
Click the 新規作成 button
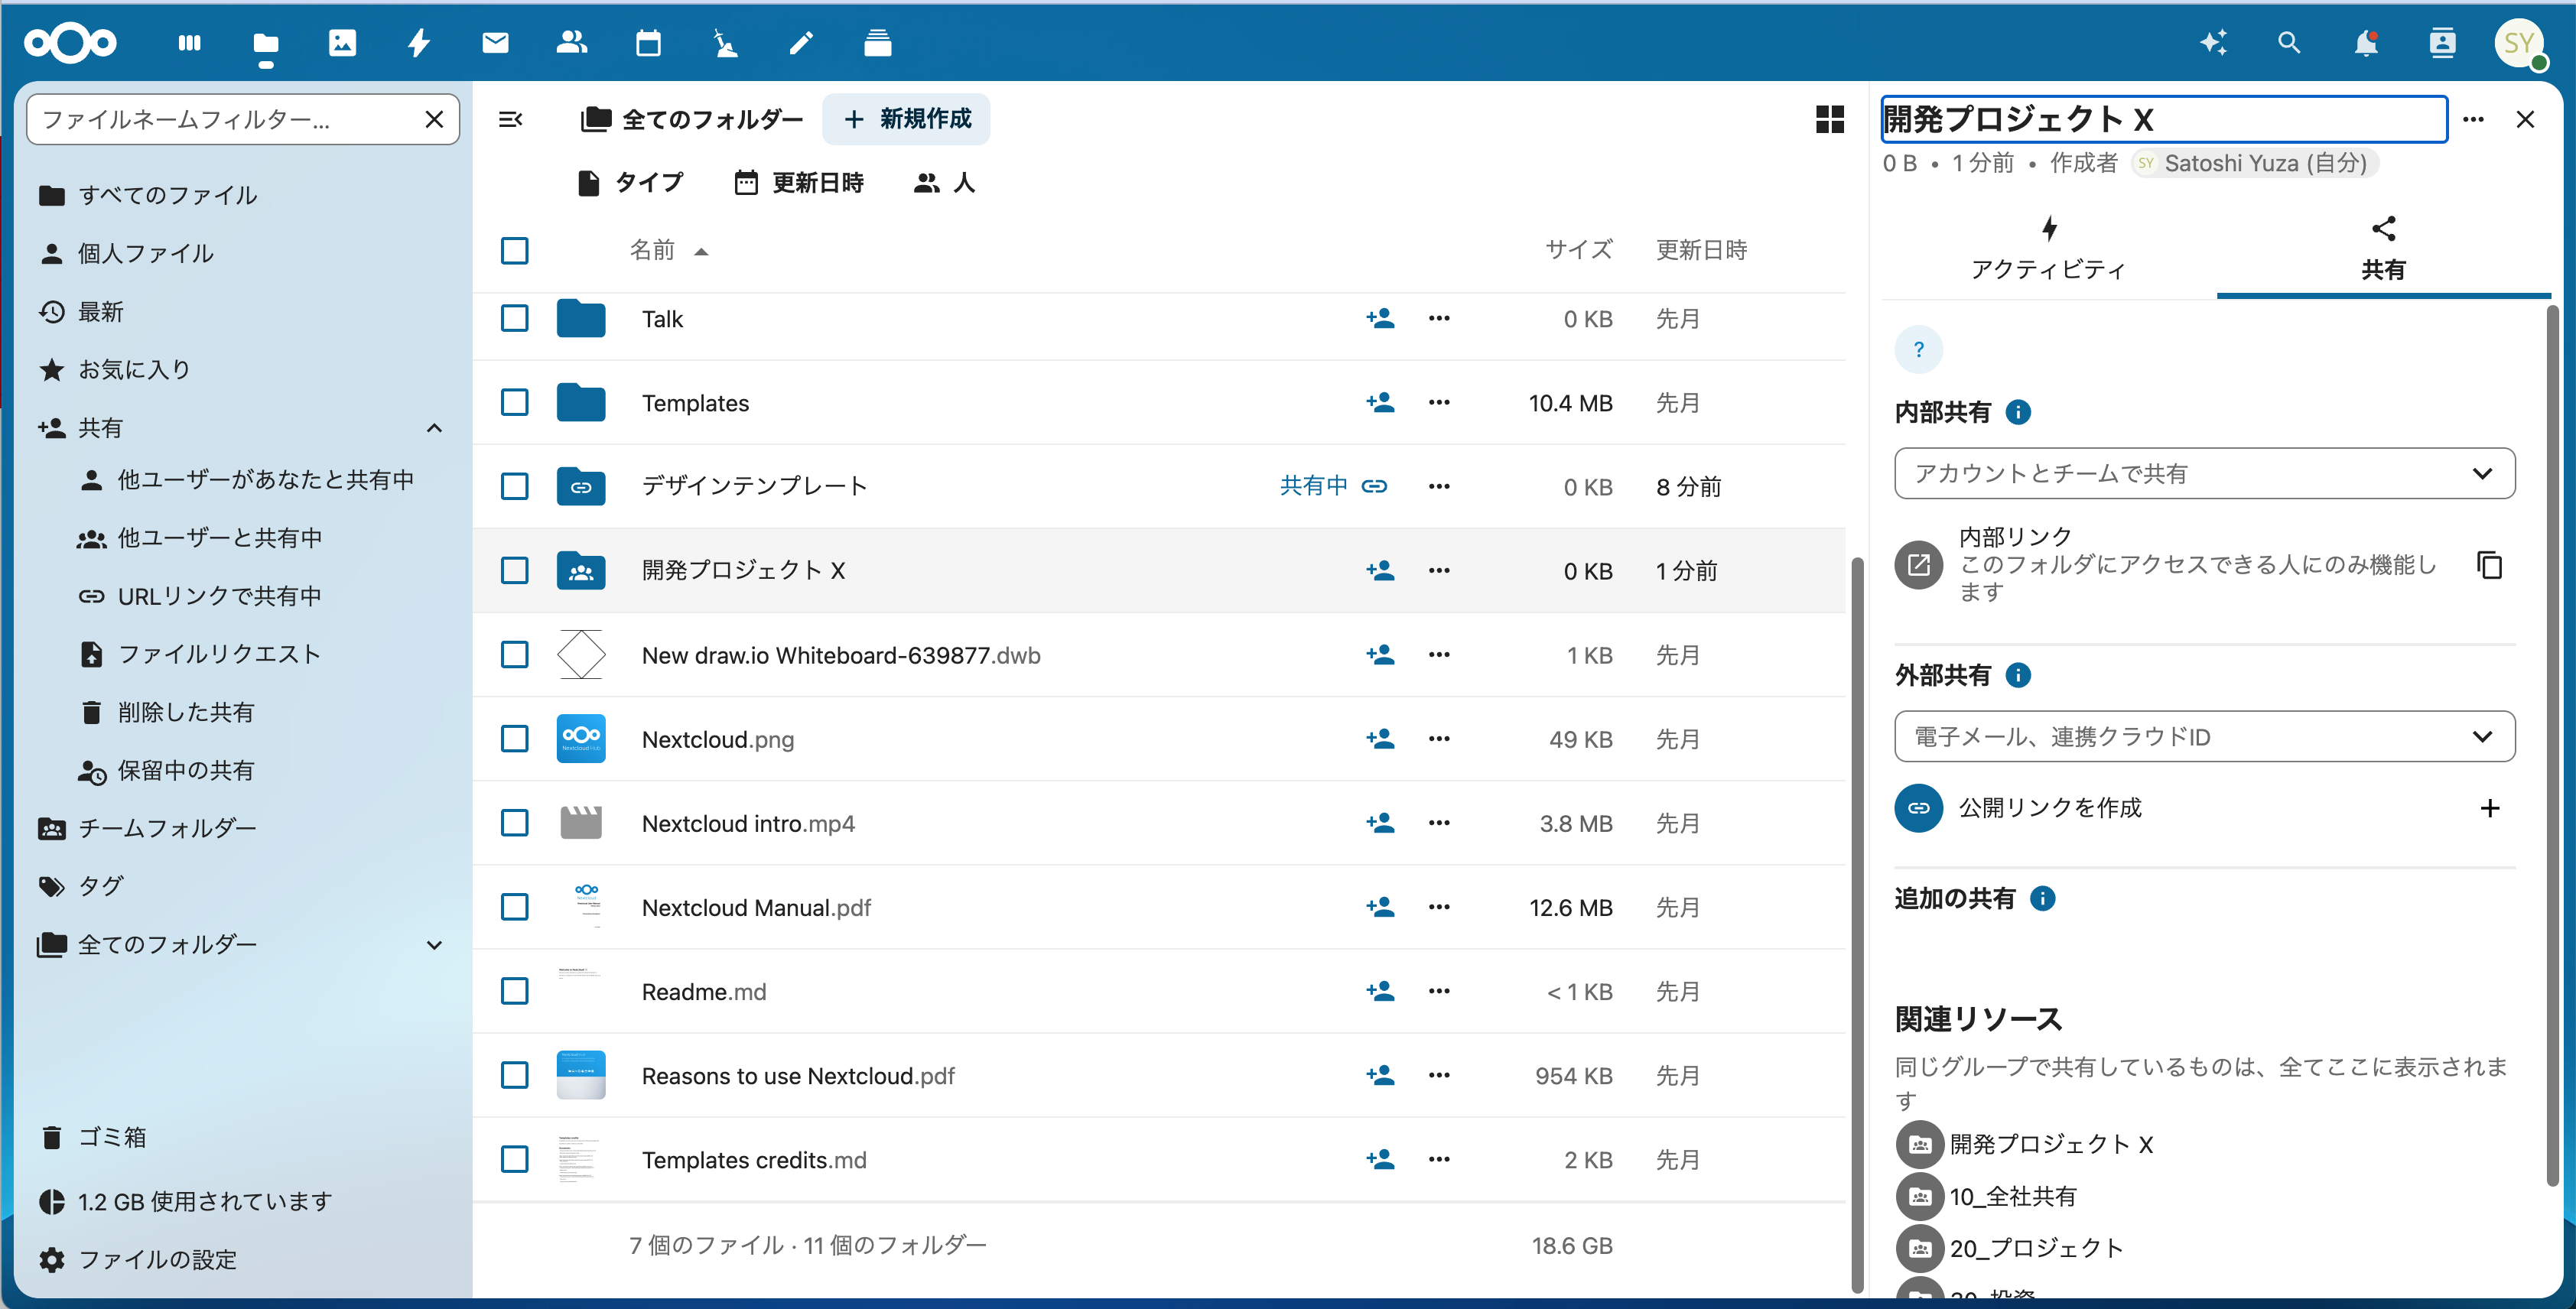(906, 119)
